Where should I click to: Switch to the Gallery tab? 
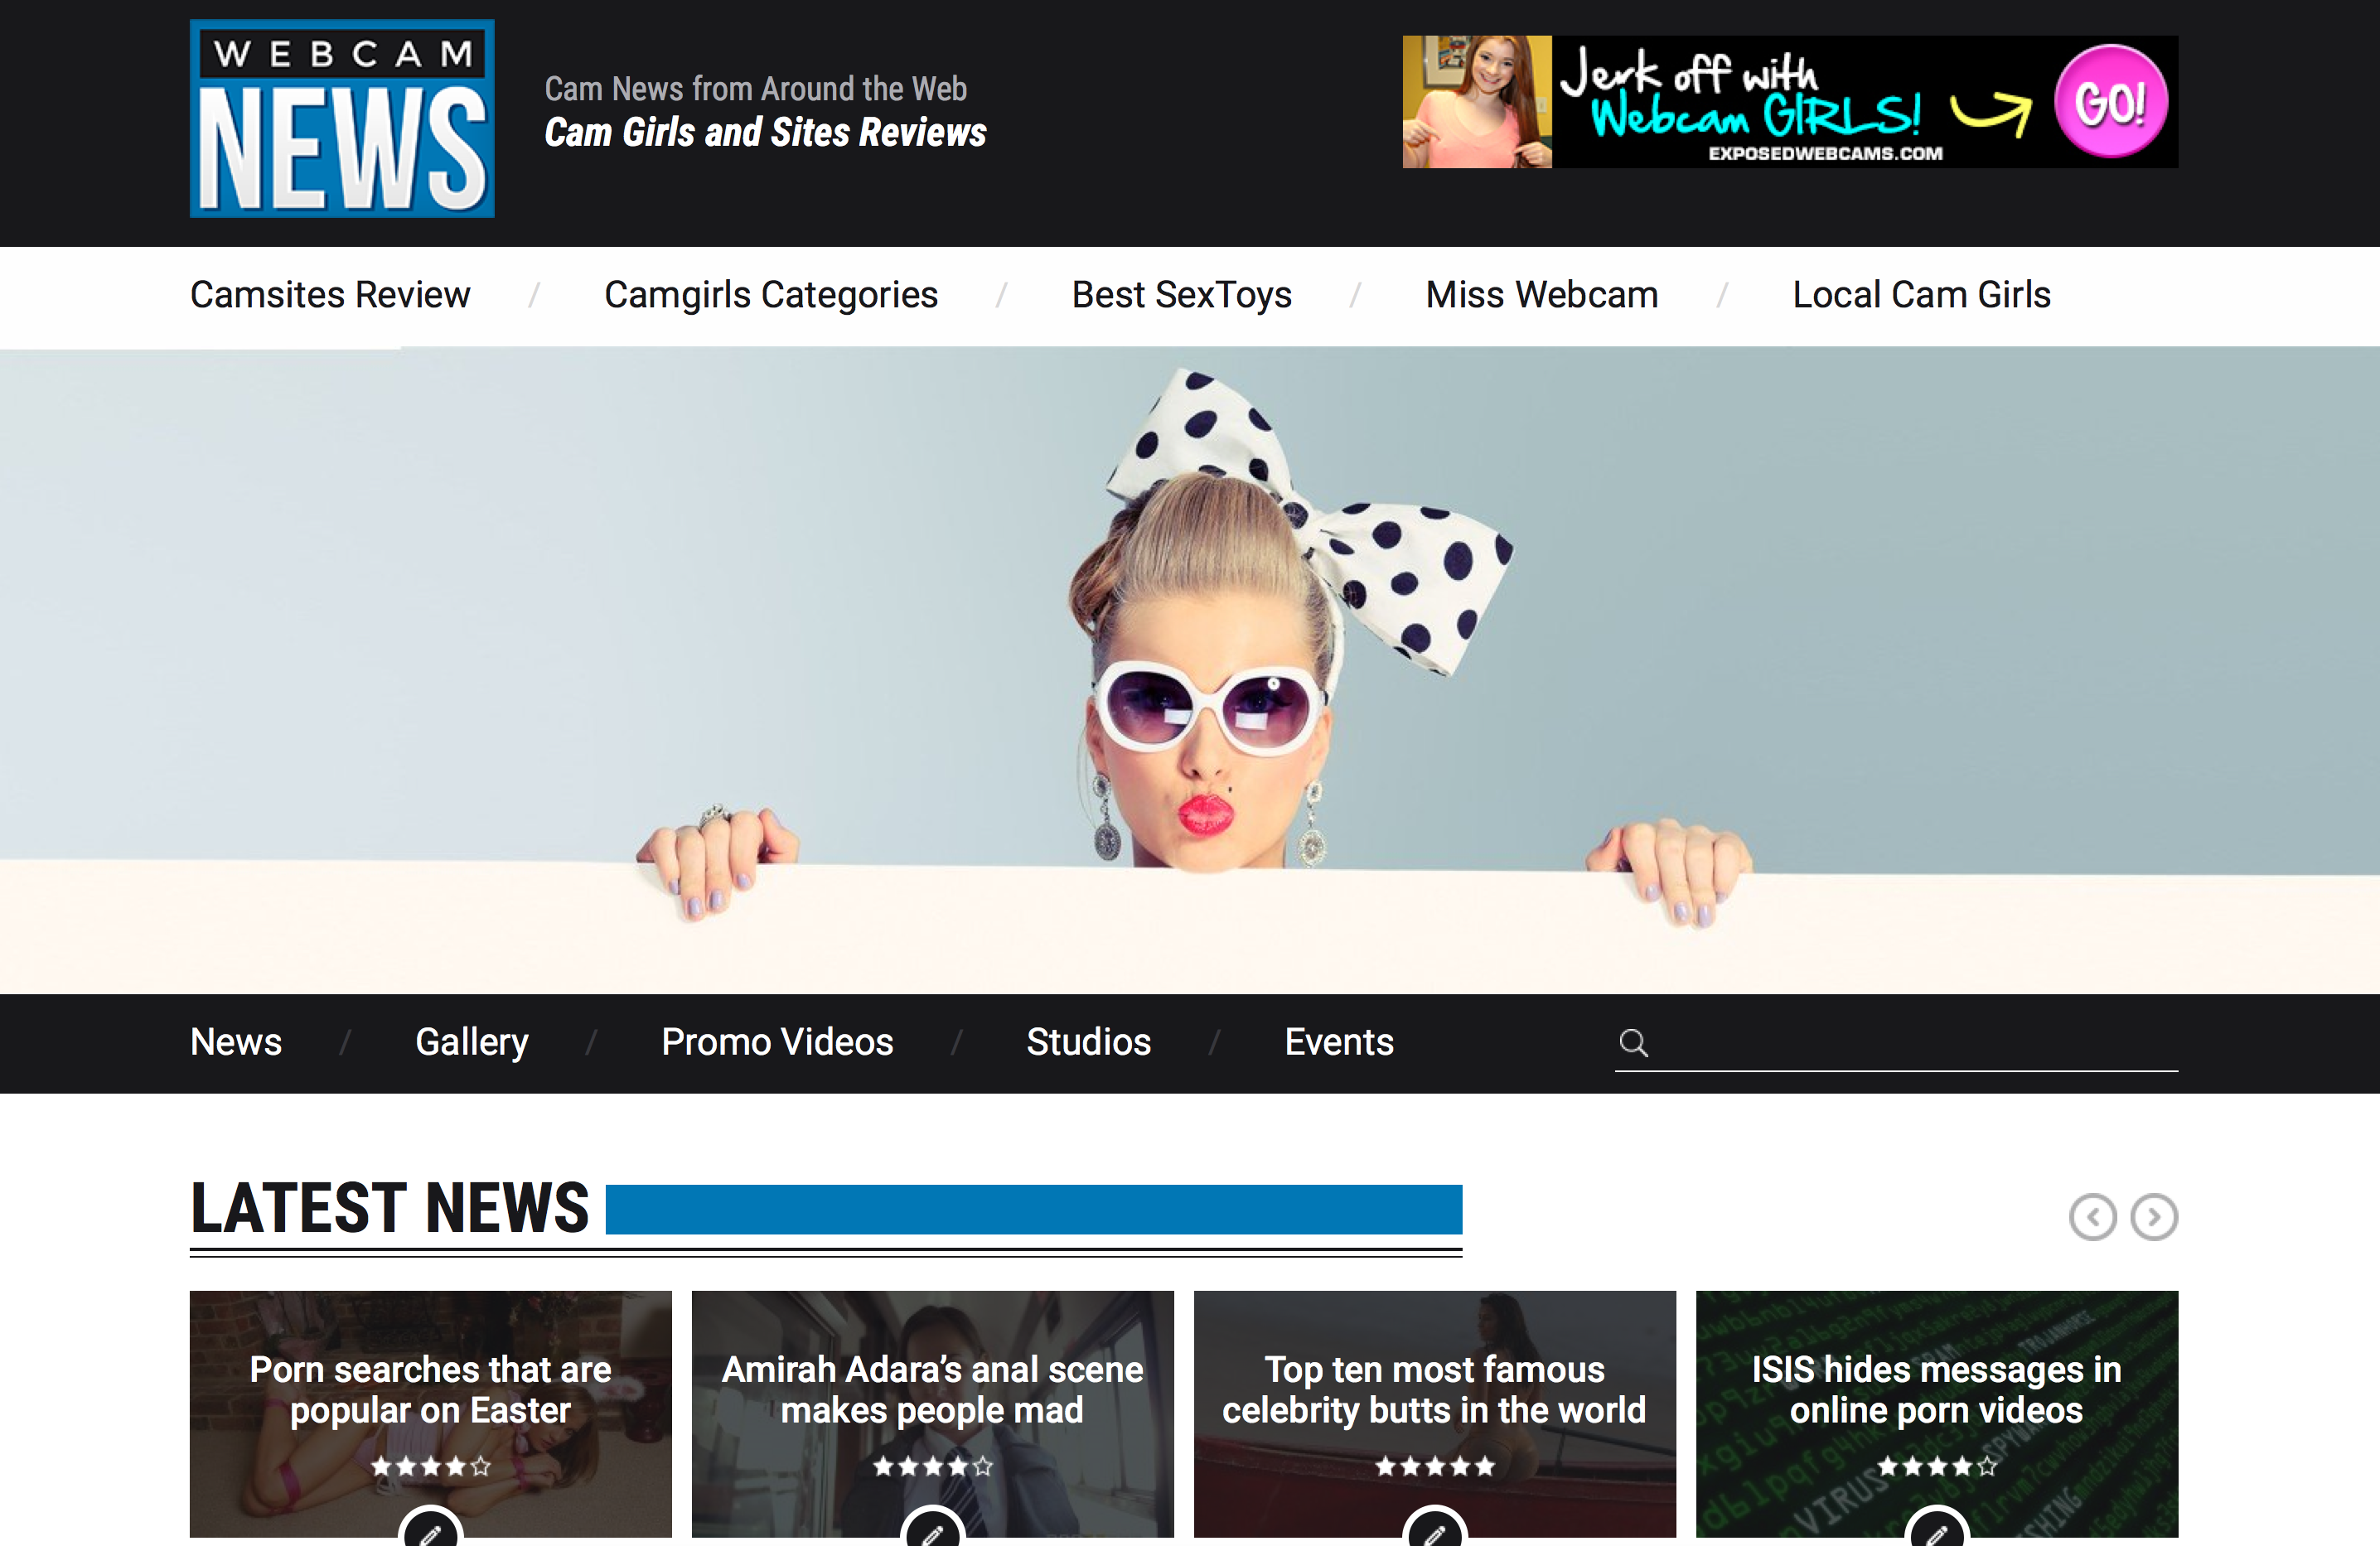[x=471, y=1042]
